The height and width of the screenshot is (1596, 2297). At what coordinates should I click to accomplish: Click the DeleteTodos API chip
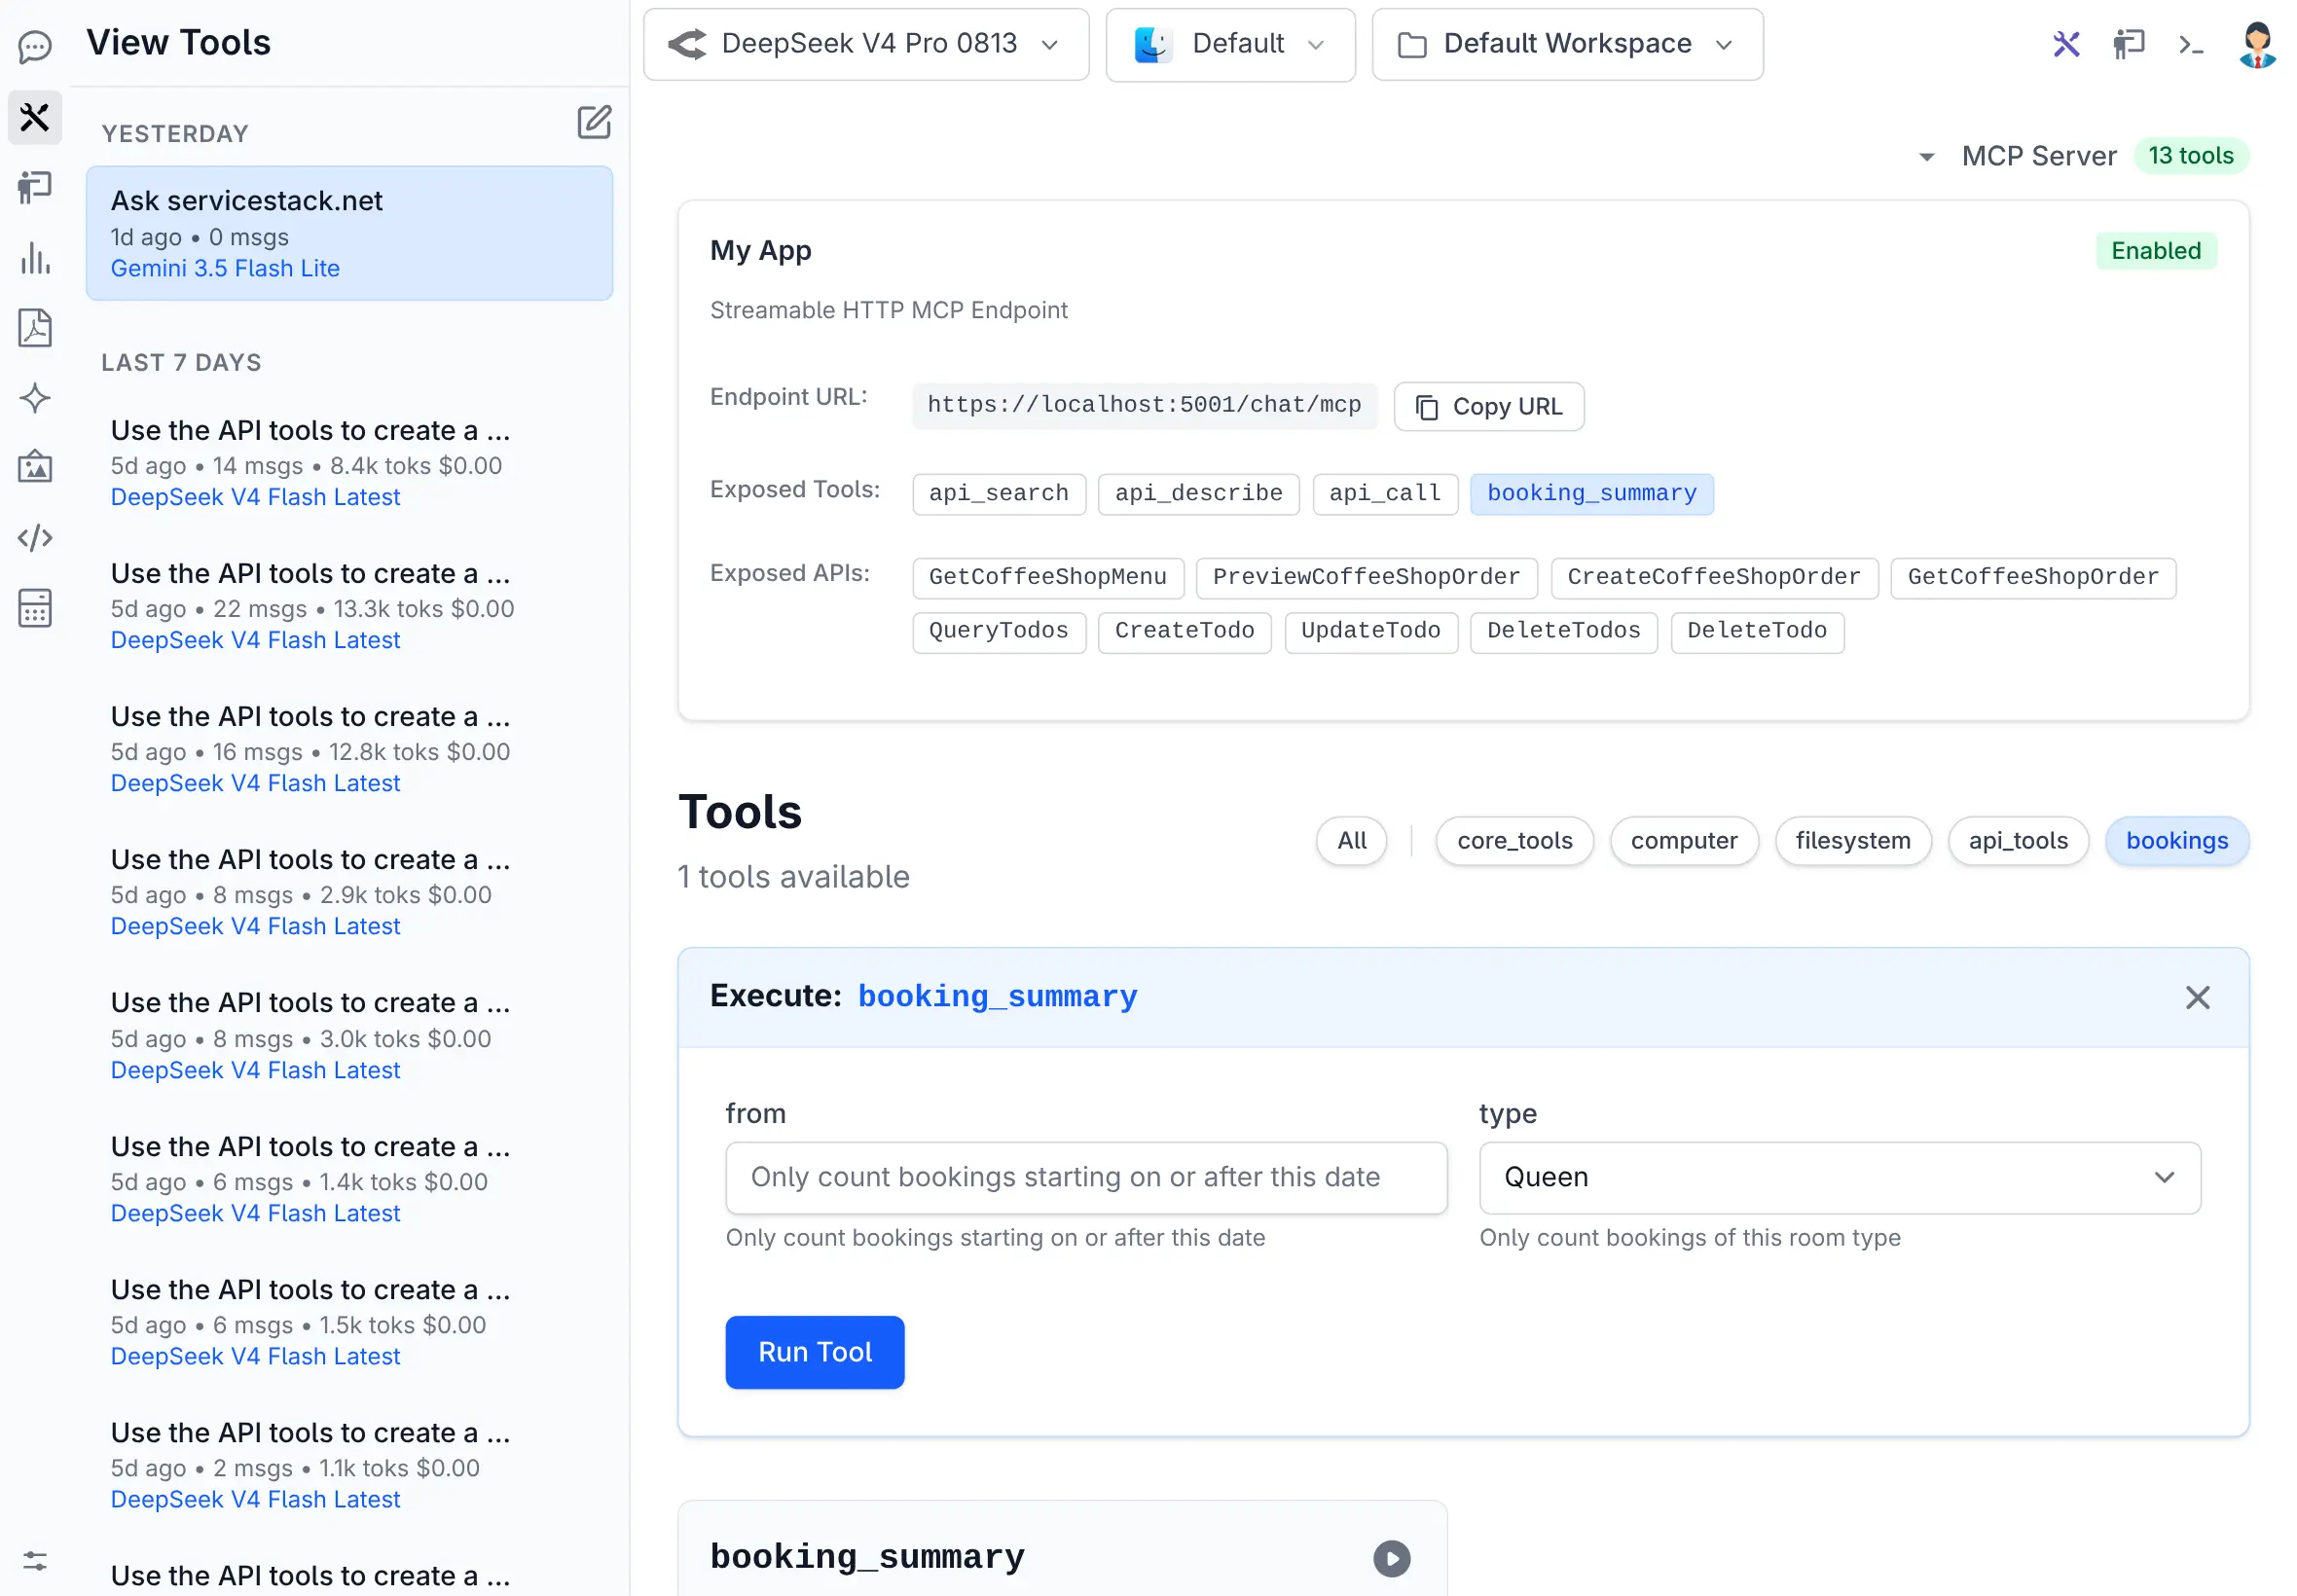pyautogui.click(x=1563, y=632)
